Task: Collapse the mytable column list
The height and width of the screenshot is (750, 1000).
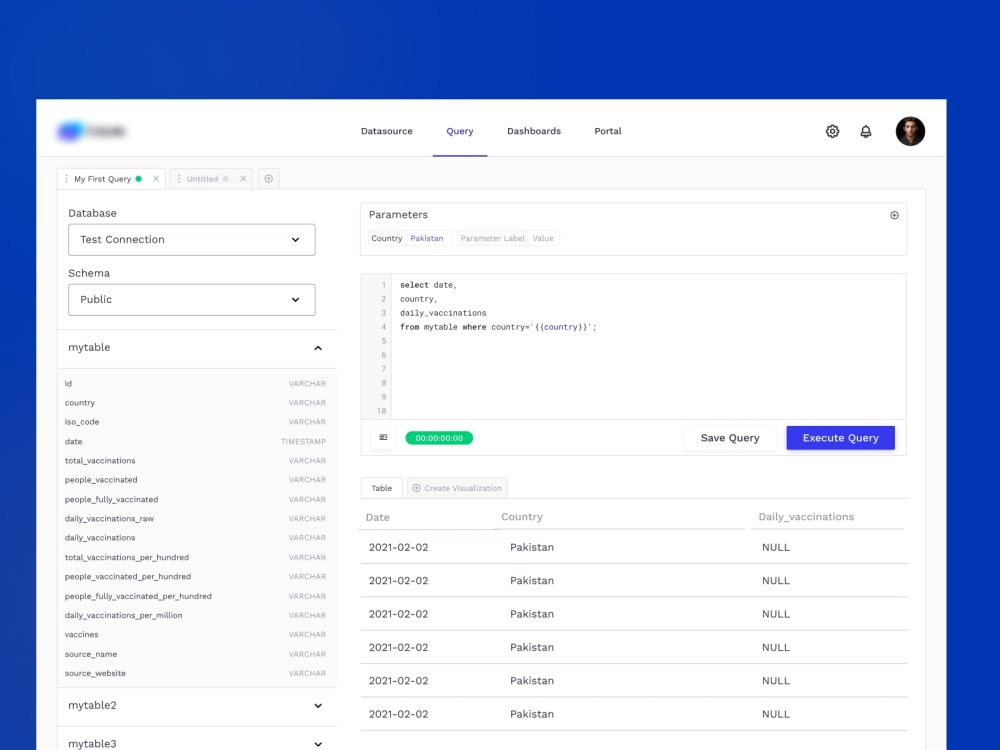Action: pyautogui.click(x=317, y=348)
